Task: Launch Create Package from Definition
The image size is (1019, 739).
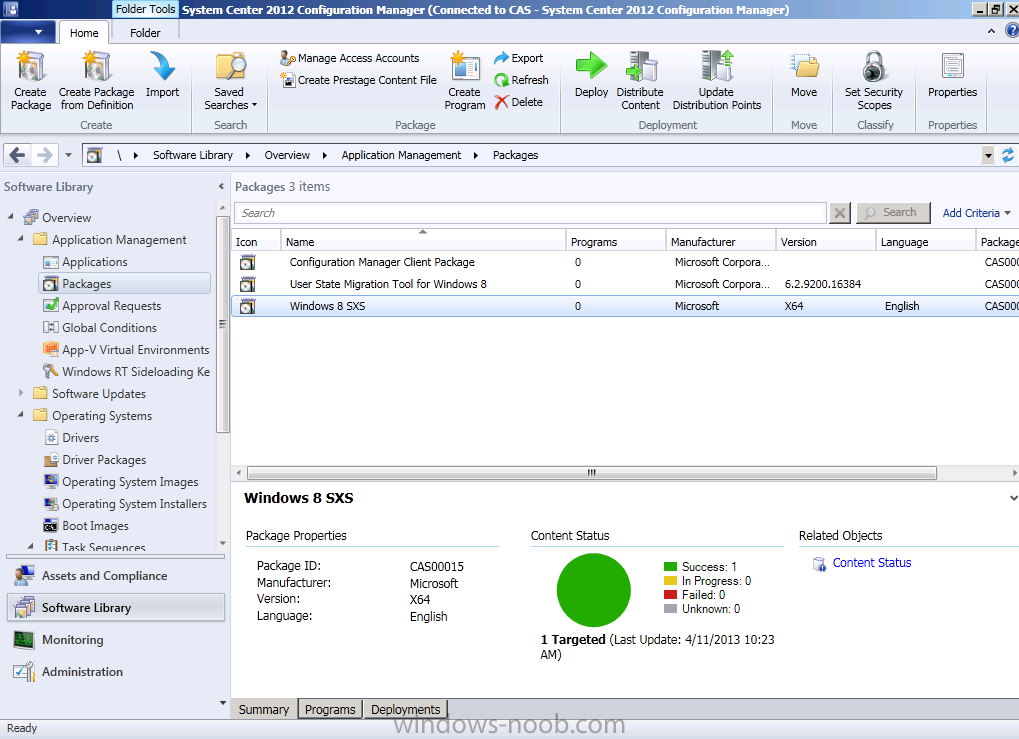Action: point(96,81)
